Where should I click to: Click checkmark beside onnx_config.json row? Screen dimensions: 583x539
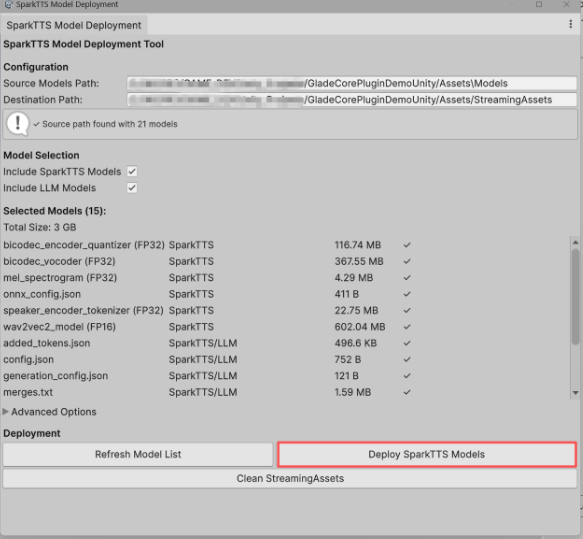[407, 294]
